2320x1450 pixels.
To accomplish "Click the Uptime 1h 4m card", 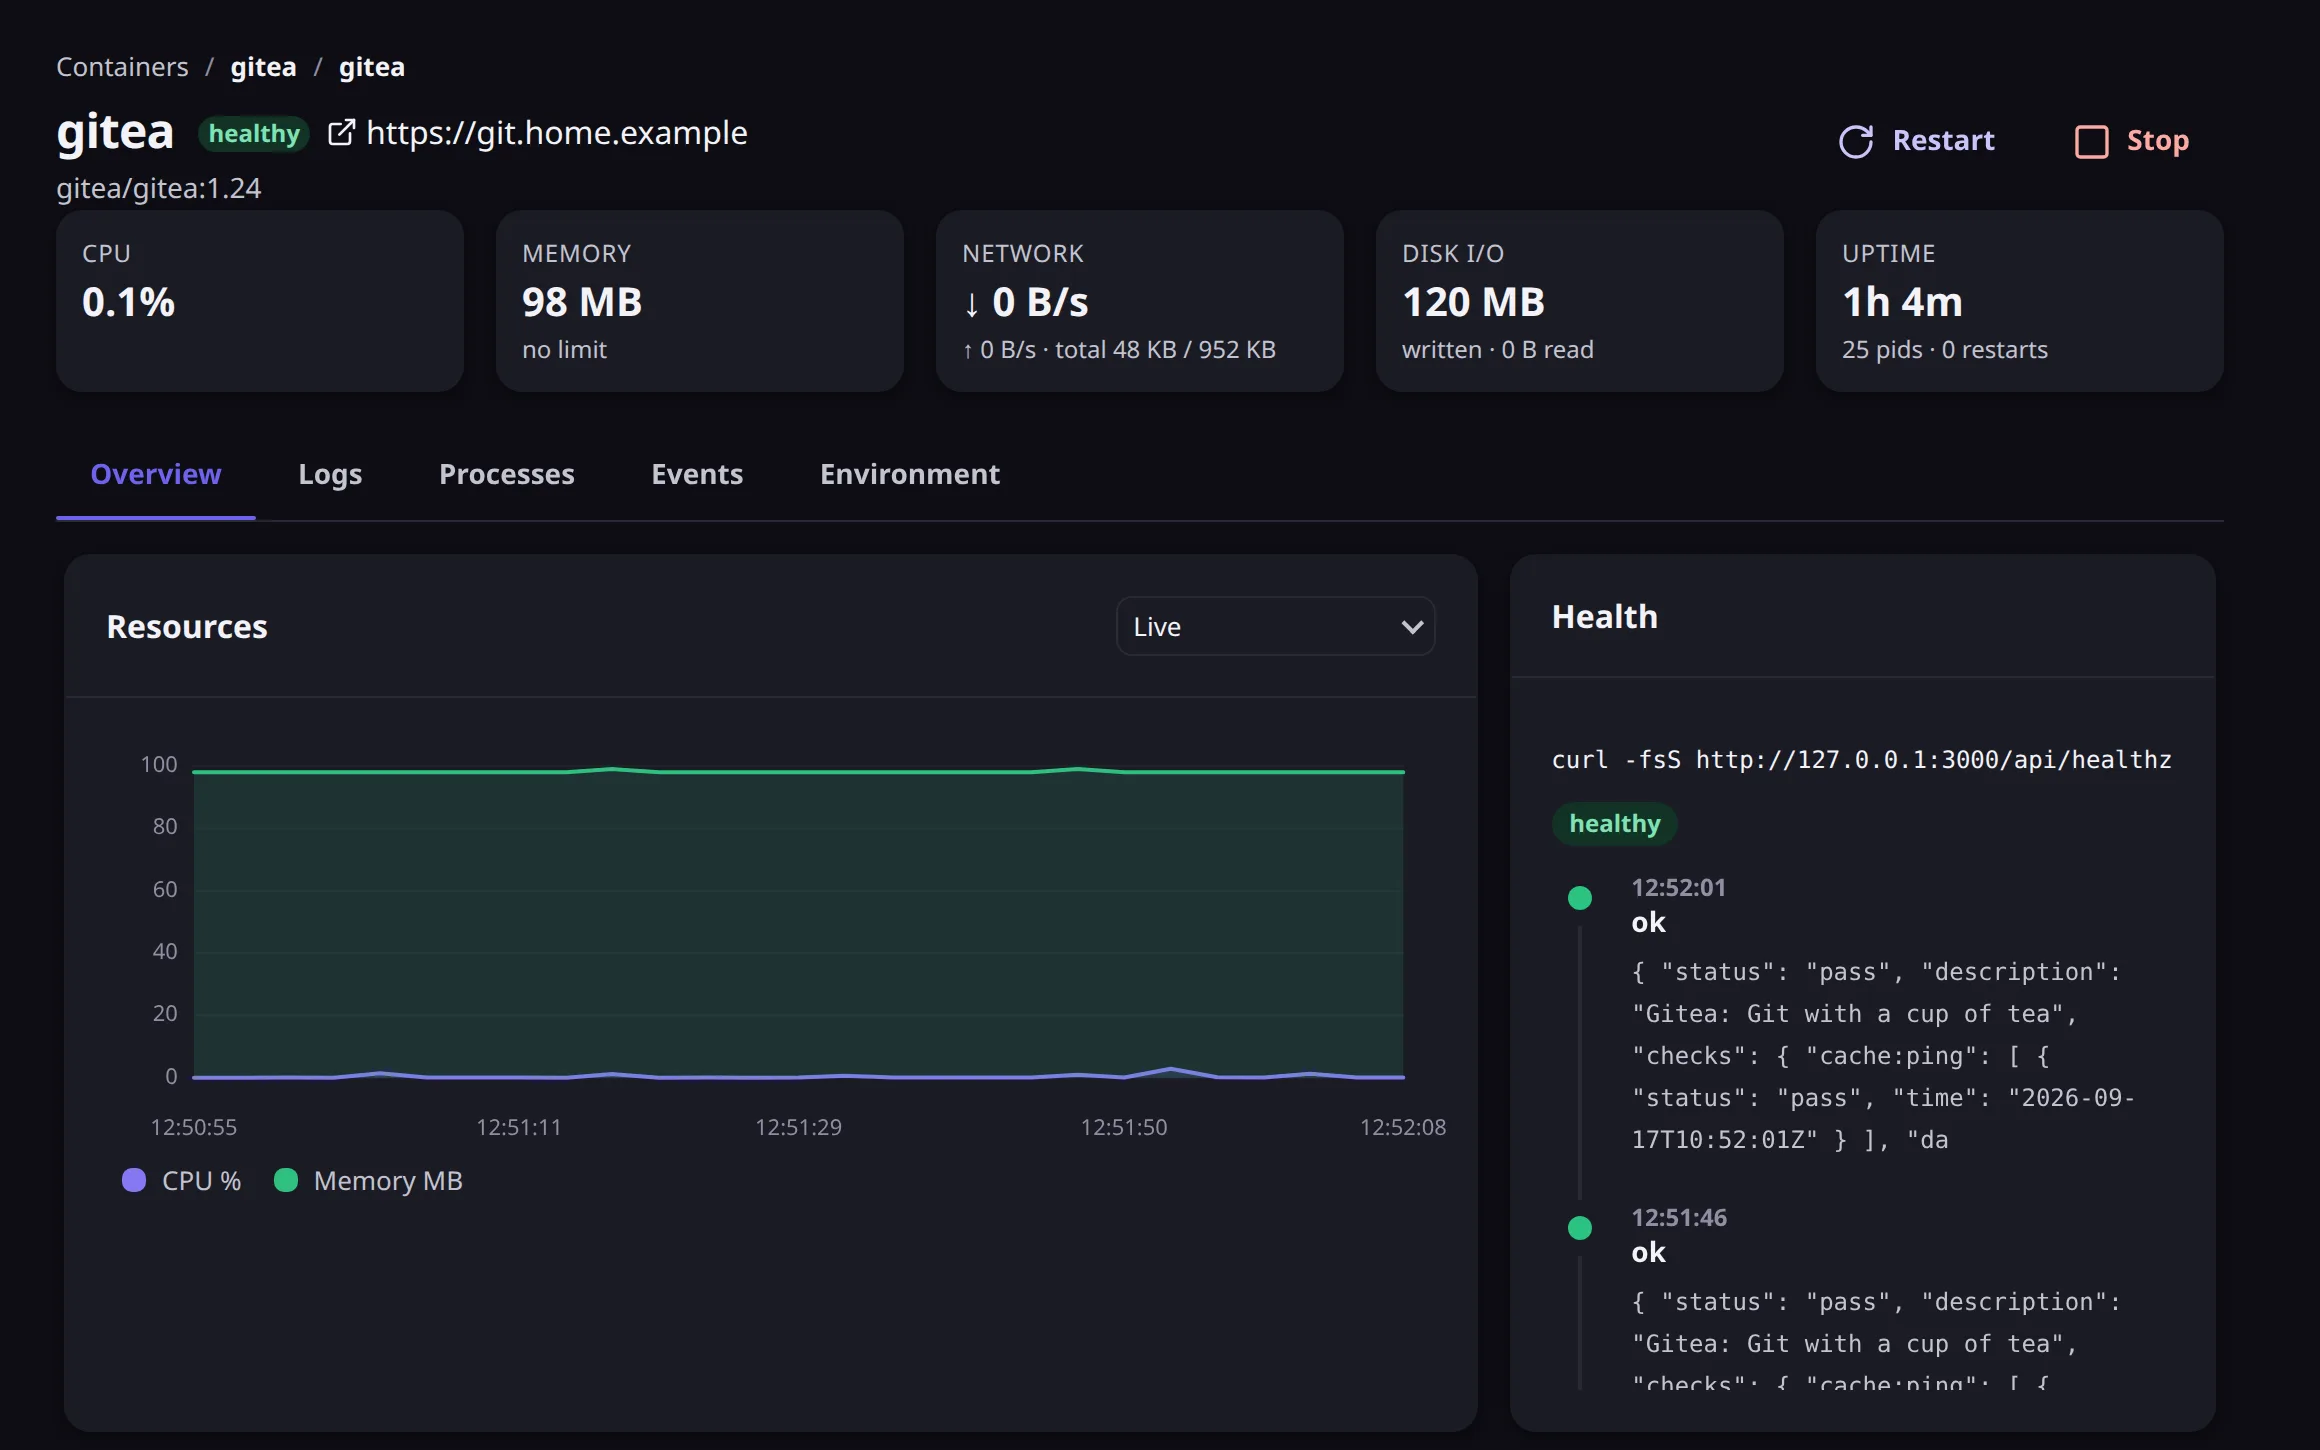I will coord(2020,301).
